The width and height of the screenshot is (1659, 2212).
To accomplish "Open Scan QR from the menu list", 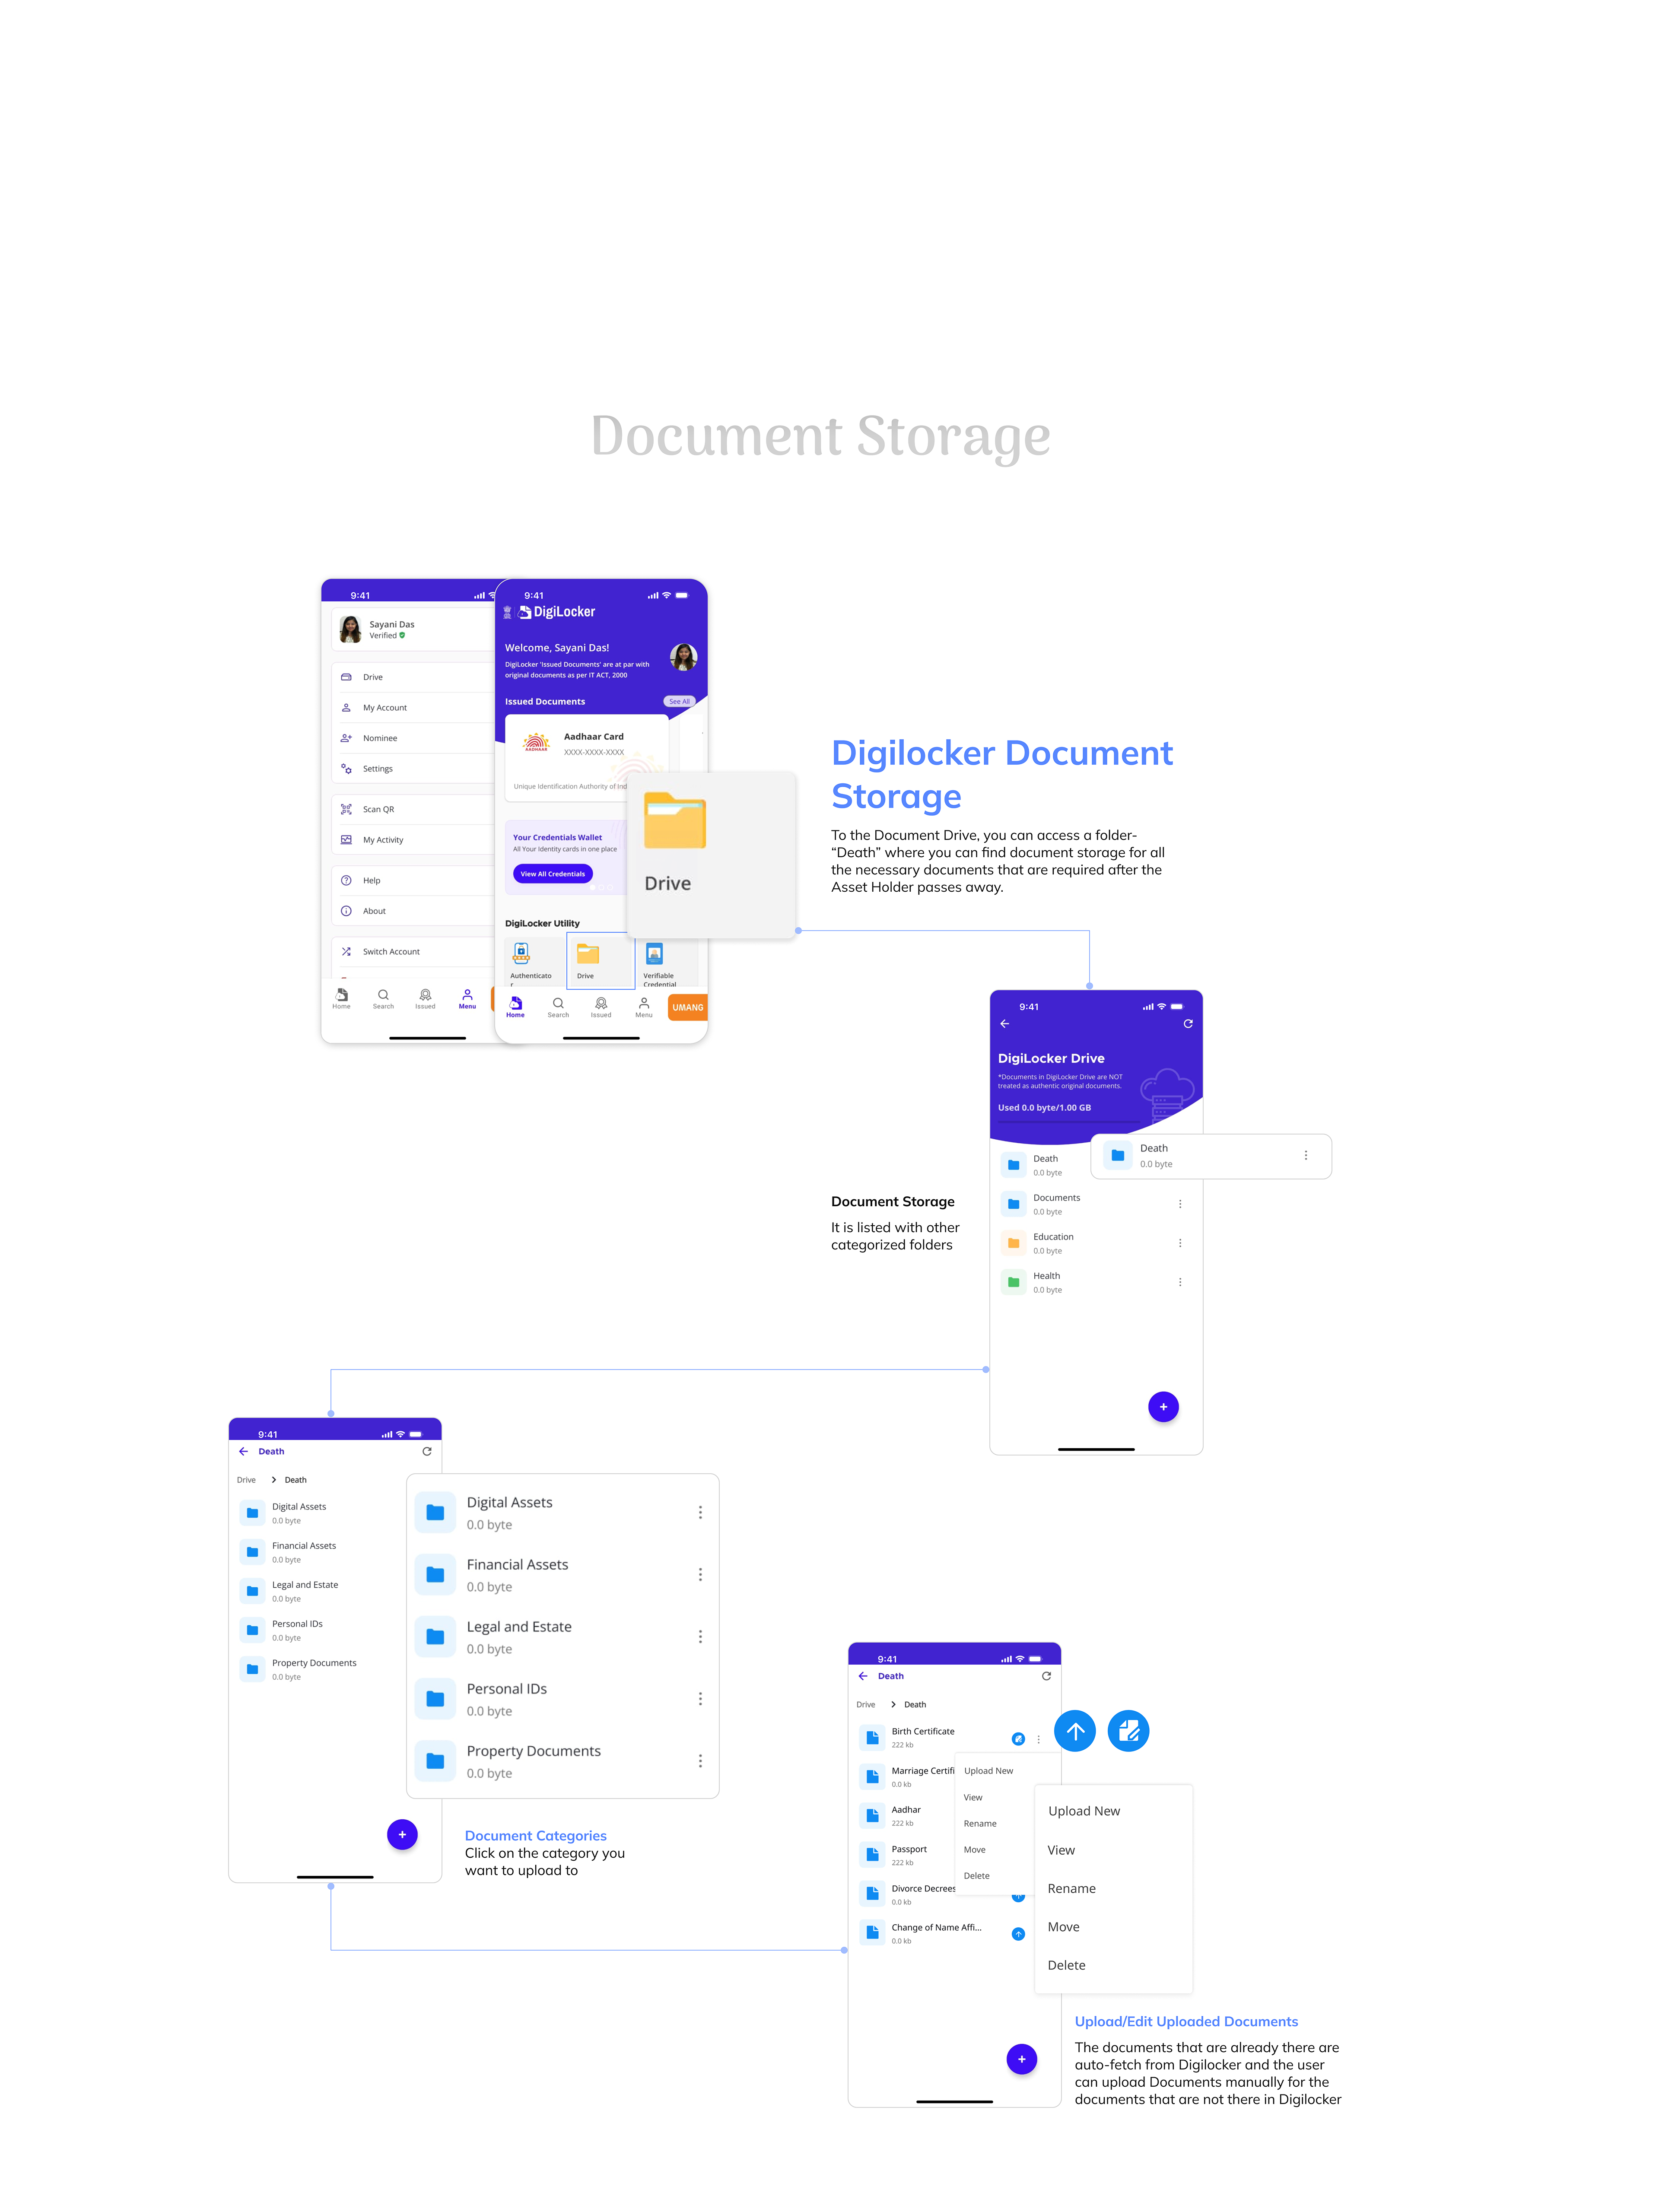I will (x=378, y=809).
